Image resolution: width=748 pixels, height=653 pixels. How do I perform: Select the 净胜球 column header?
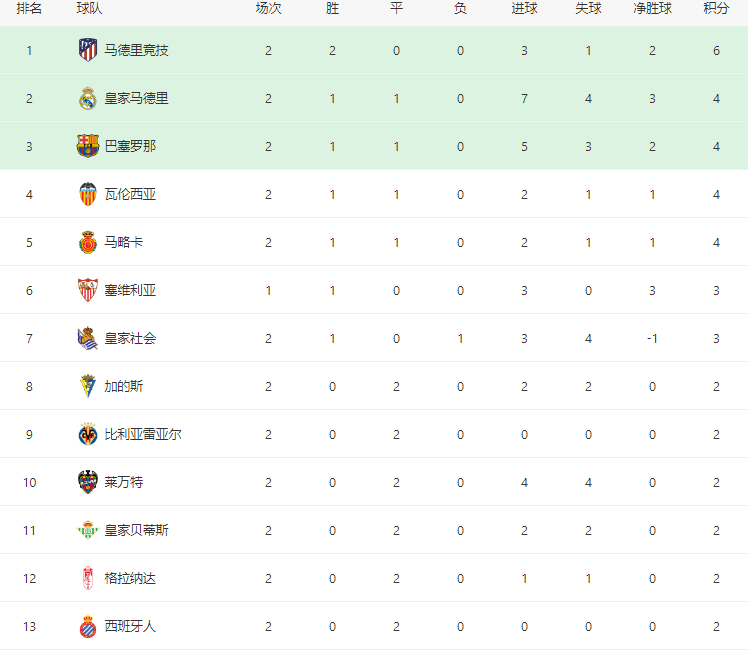652,8
